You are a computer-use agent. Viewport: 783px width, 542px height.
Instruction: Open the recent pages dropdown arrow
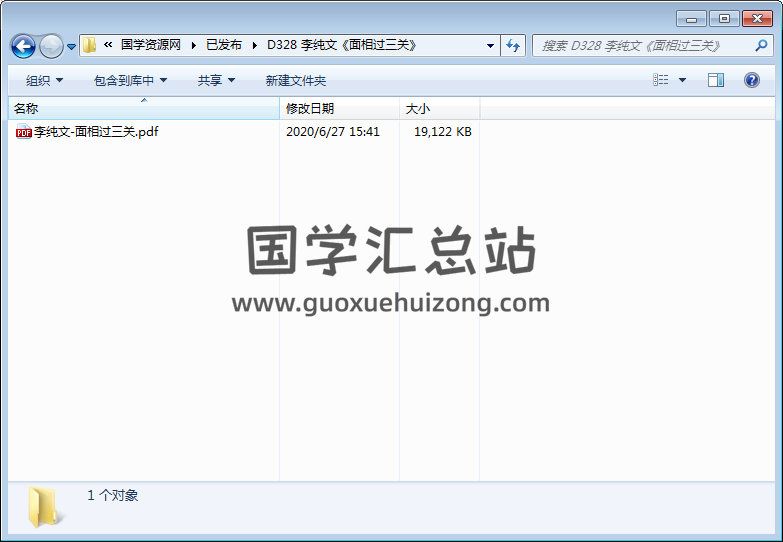(x=71, y=46)
